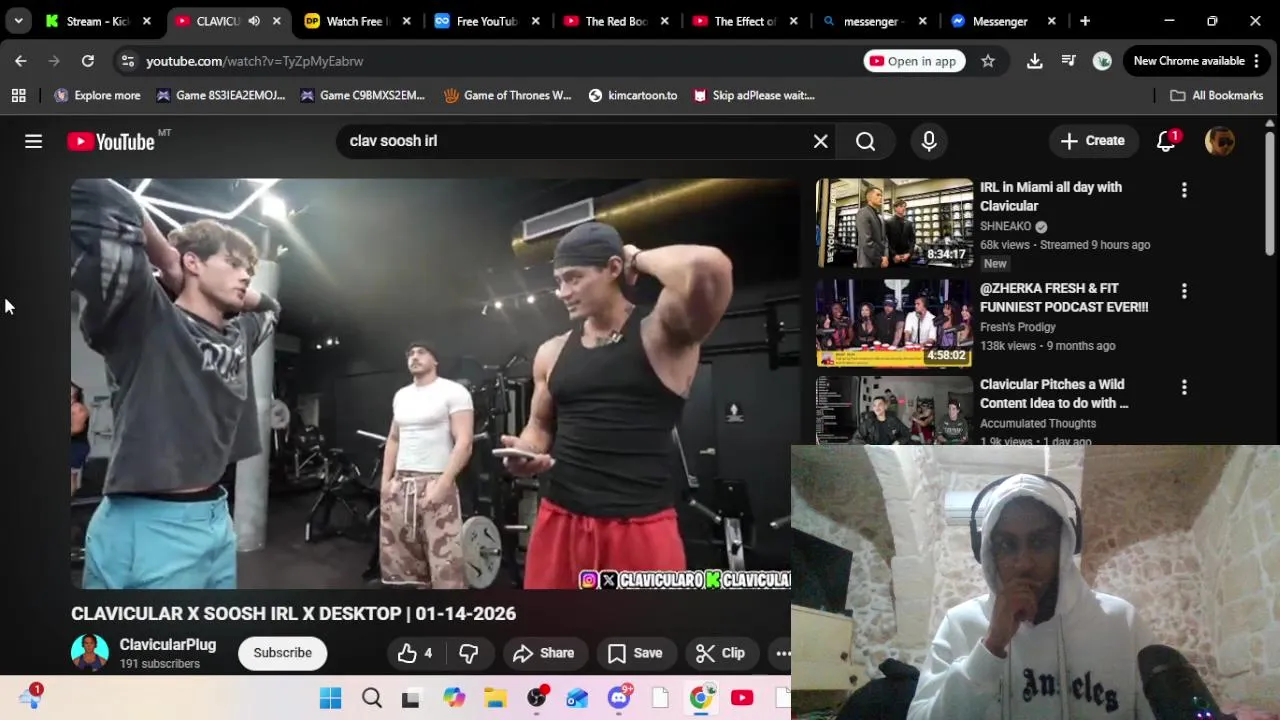Screen dimensions: 1280x720
Task: Open the Chrome downloads icon
Action: click(x=1035, y=61)
